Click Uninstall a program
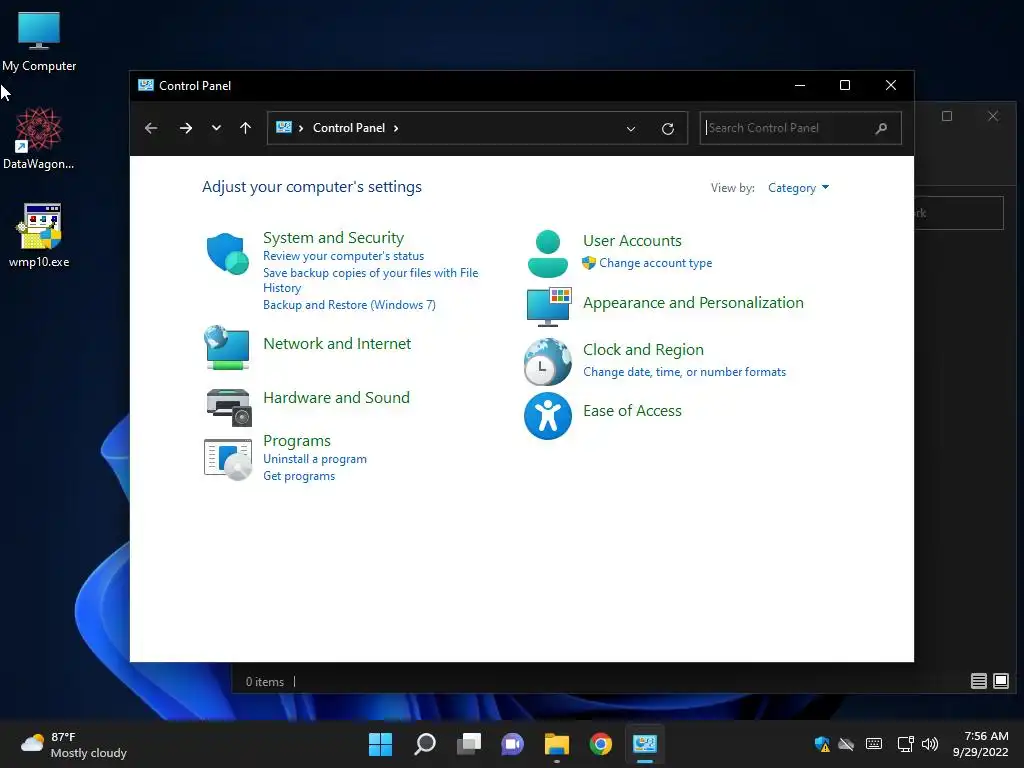Viewport: 1024px width, 768px height. (x=315, y=459)
